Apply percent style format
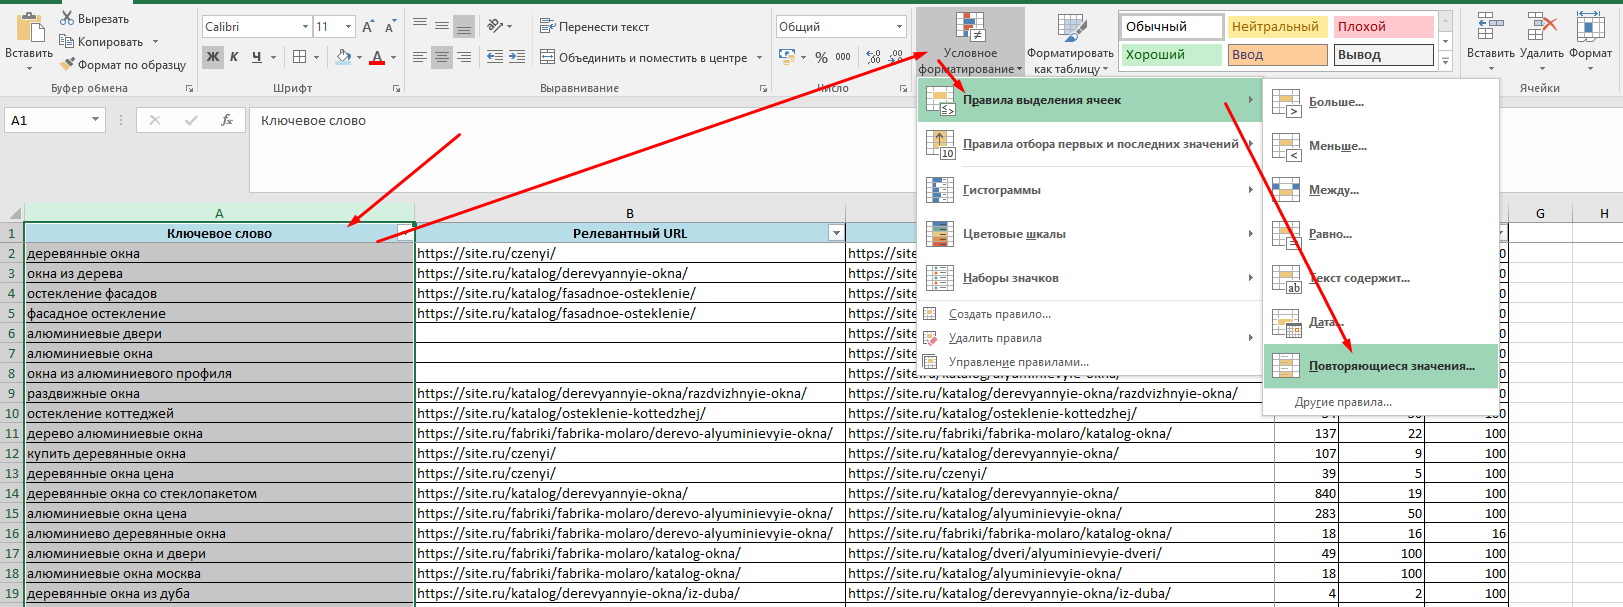 (821, 57)
